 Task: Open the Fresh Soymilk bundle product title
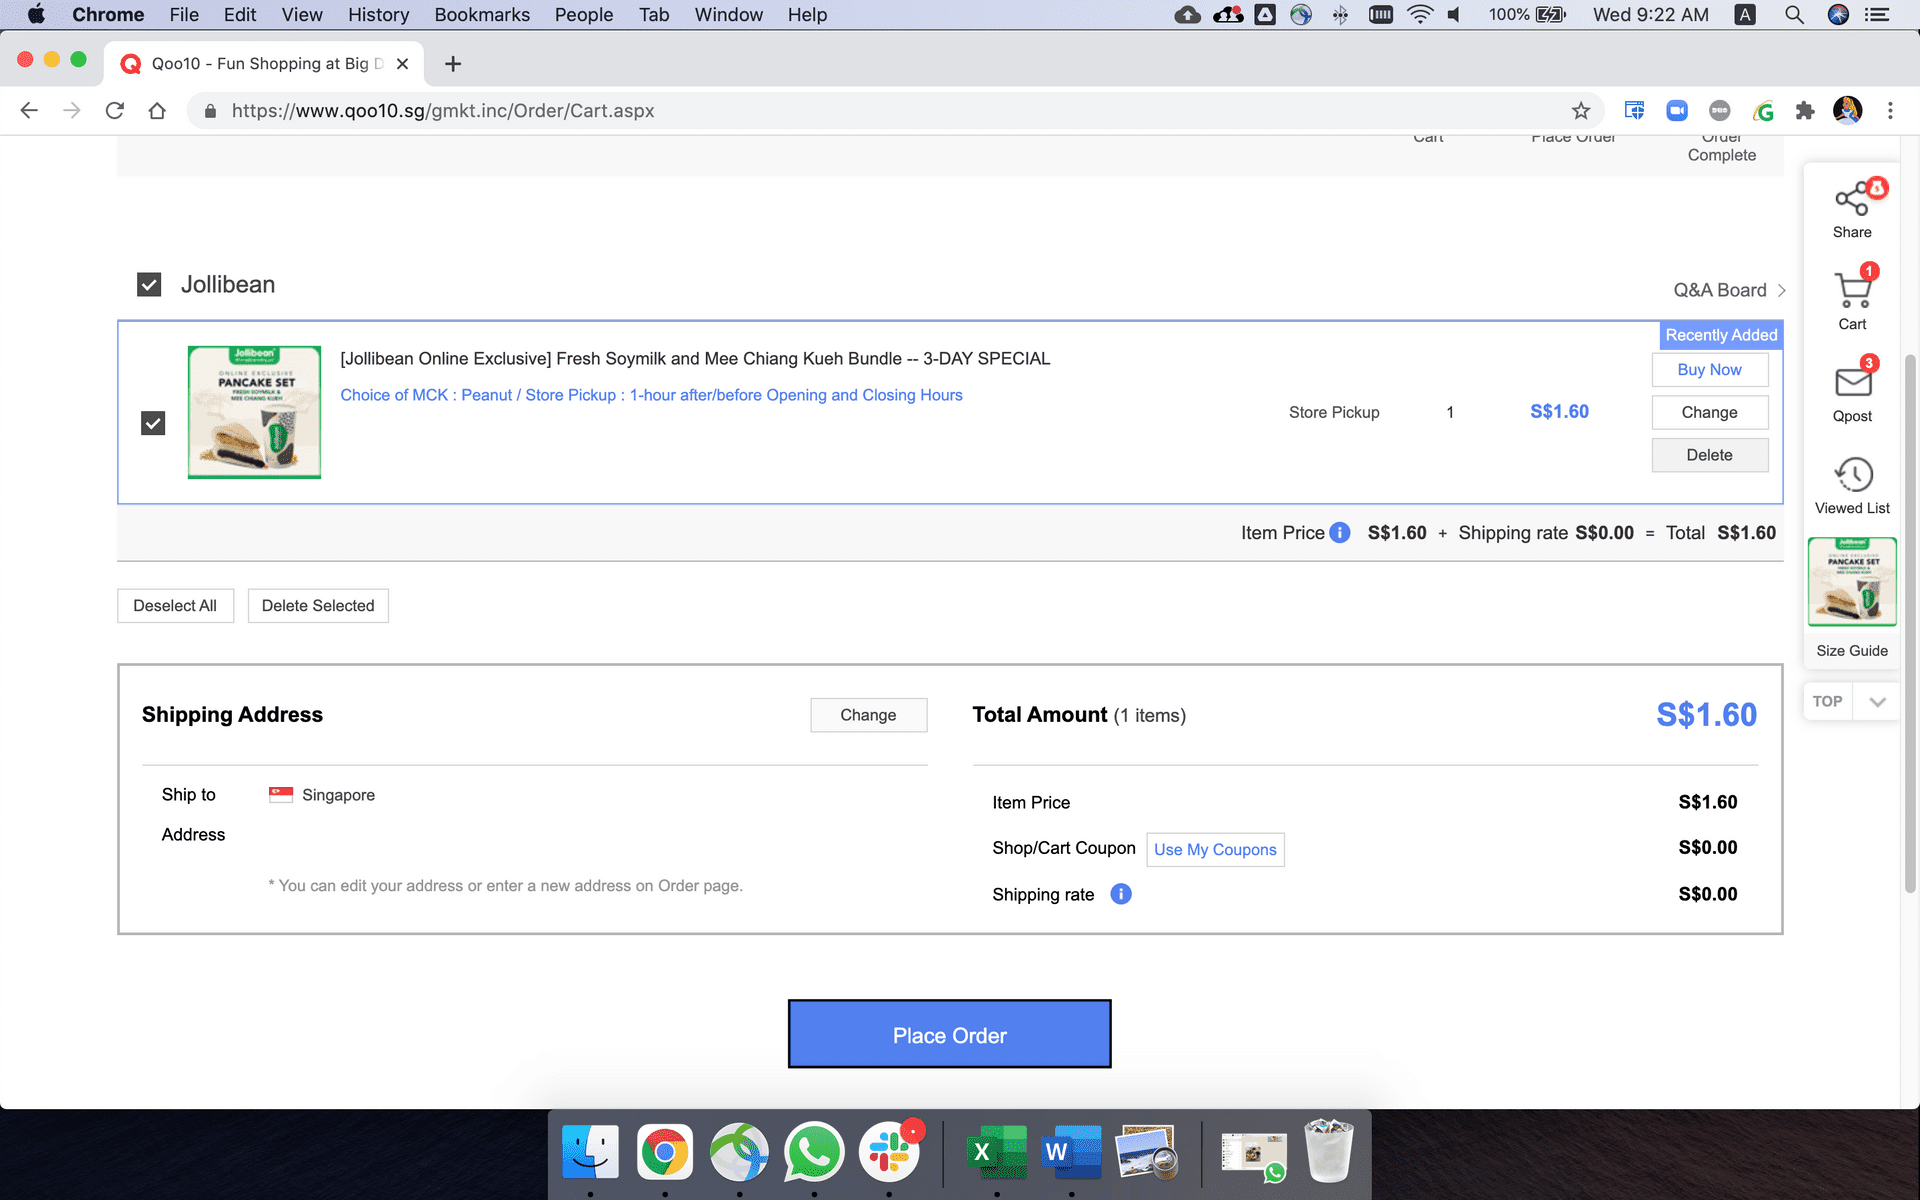[x=695, y=359]
